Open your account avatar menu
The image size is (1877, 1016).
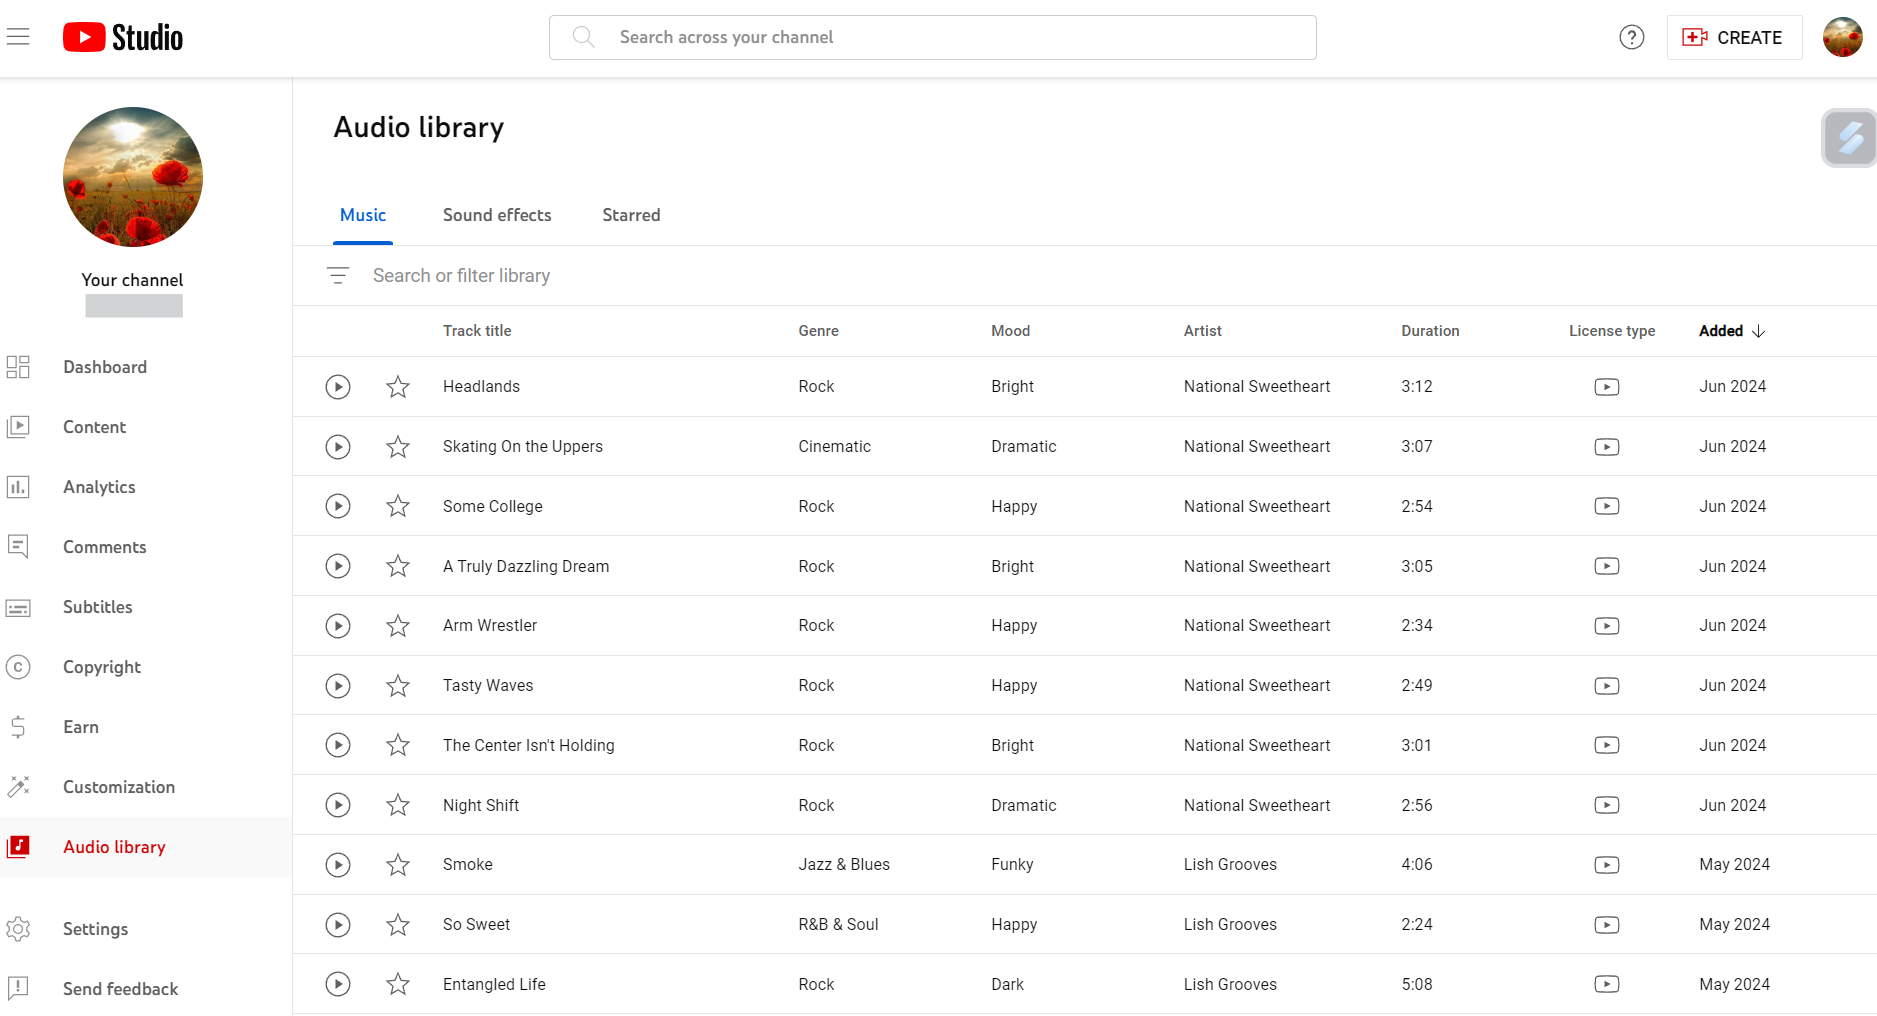(1843, 37)
